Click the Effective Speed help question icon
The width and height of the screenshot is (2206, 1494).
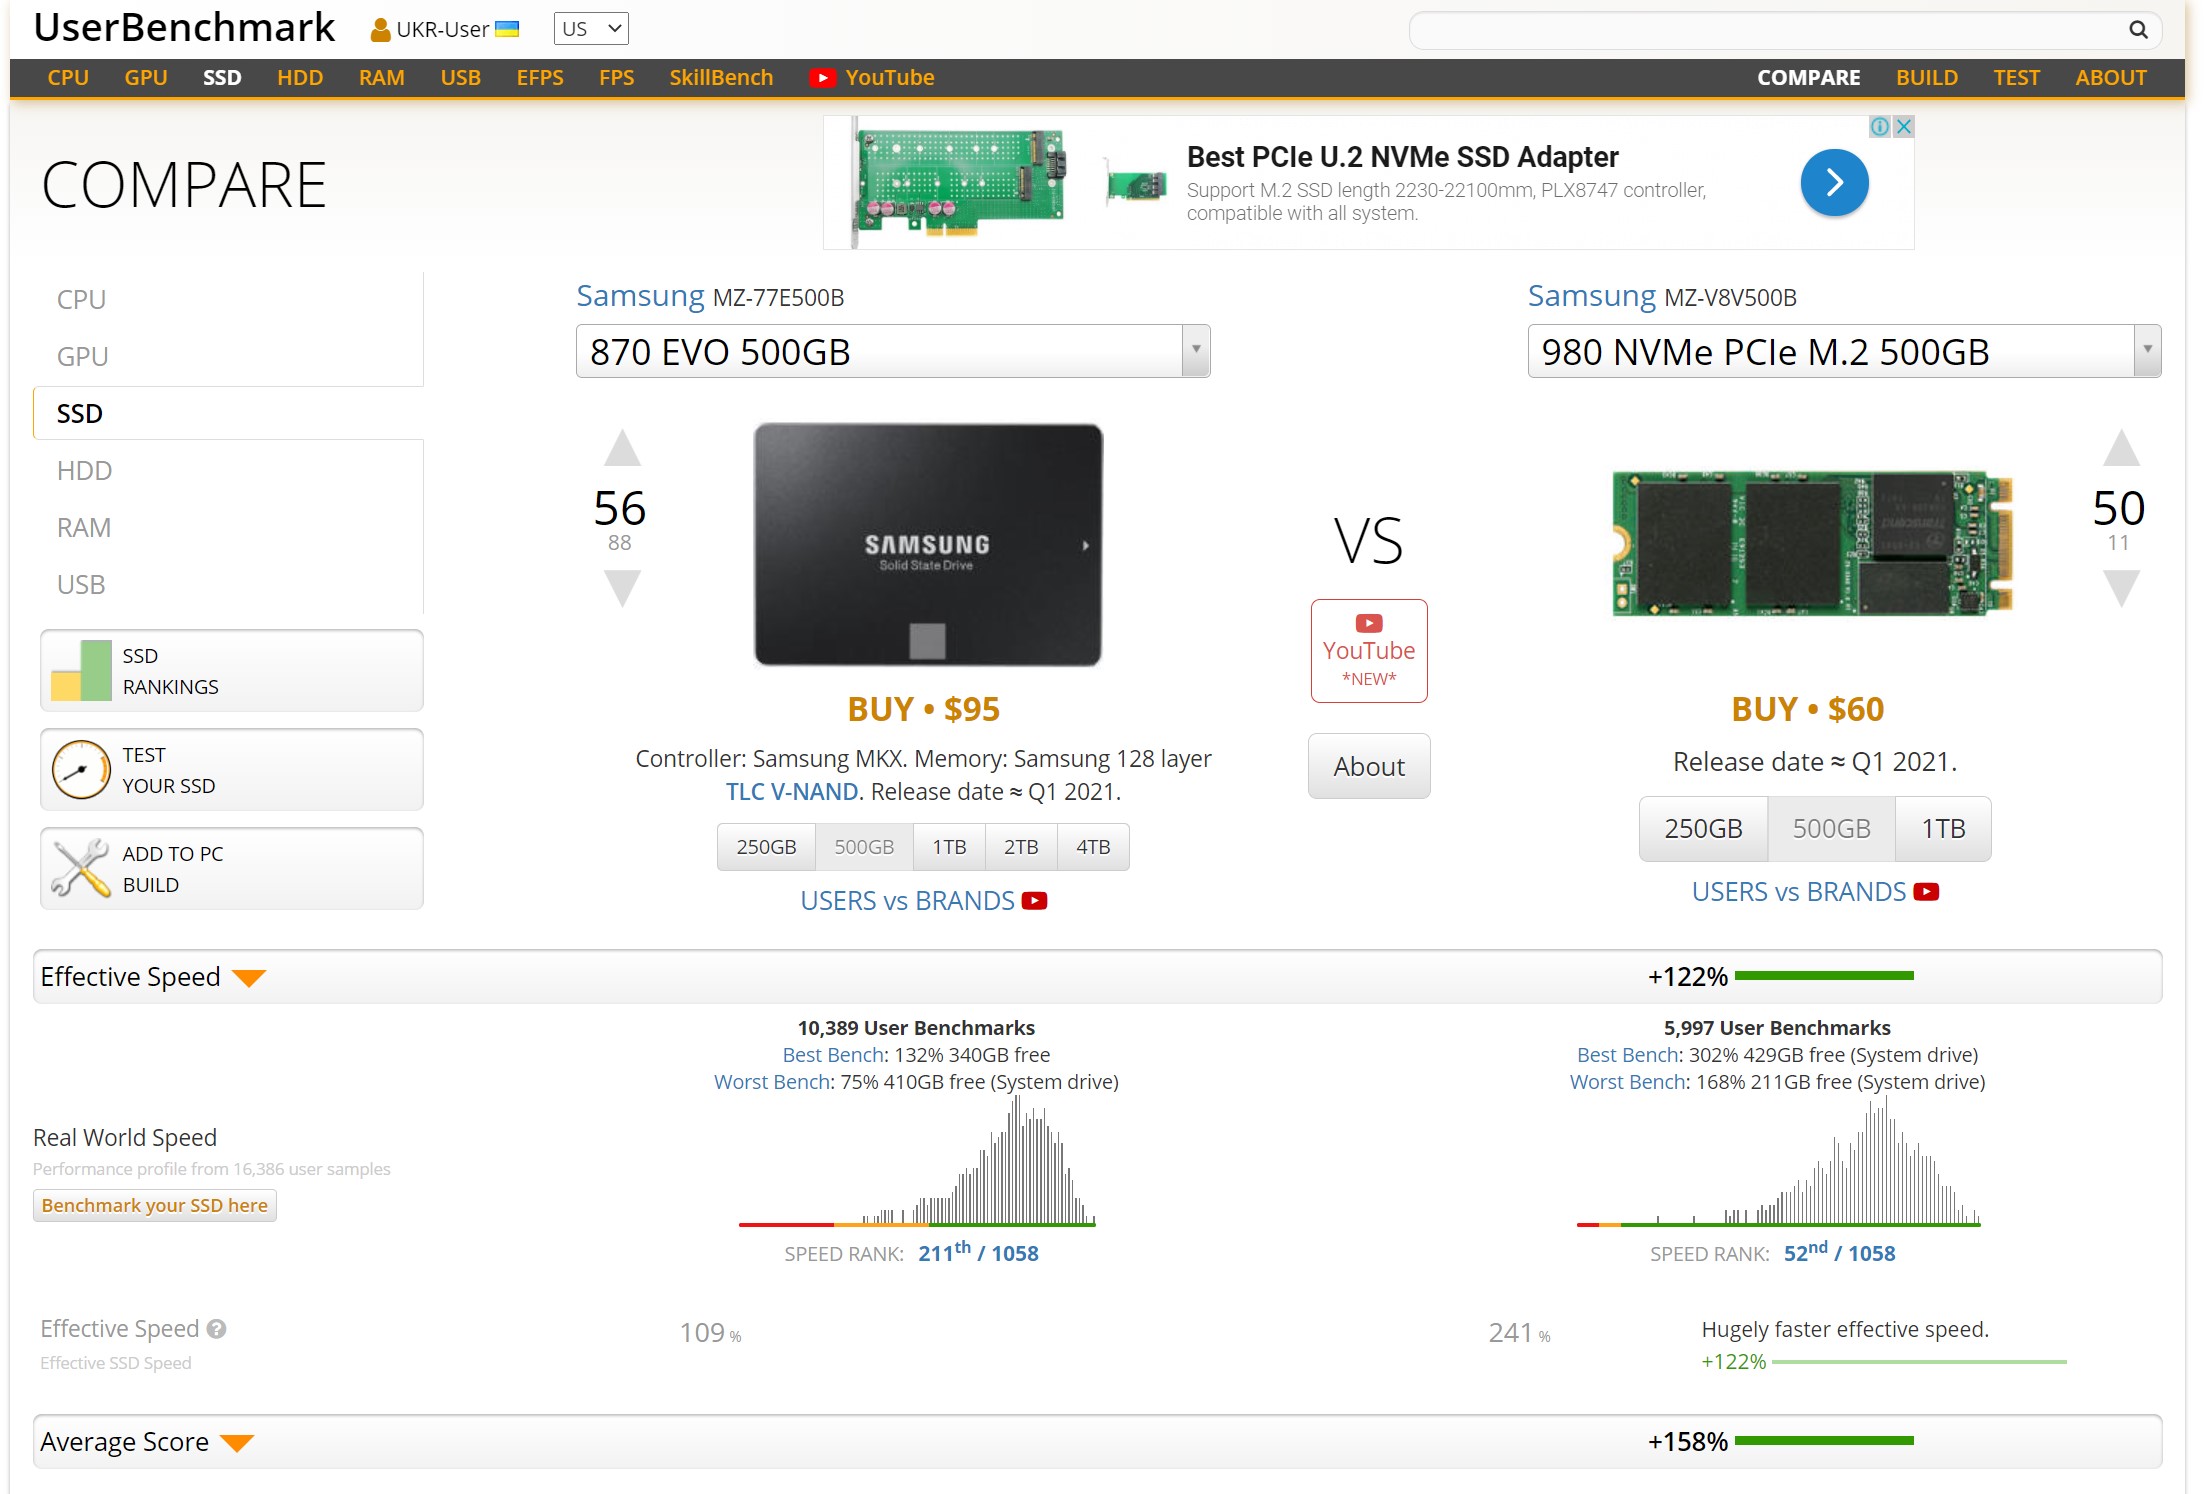coord(216,1329)
